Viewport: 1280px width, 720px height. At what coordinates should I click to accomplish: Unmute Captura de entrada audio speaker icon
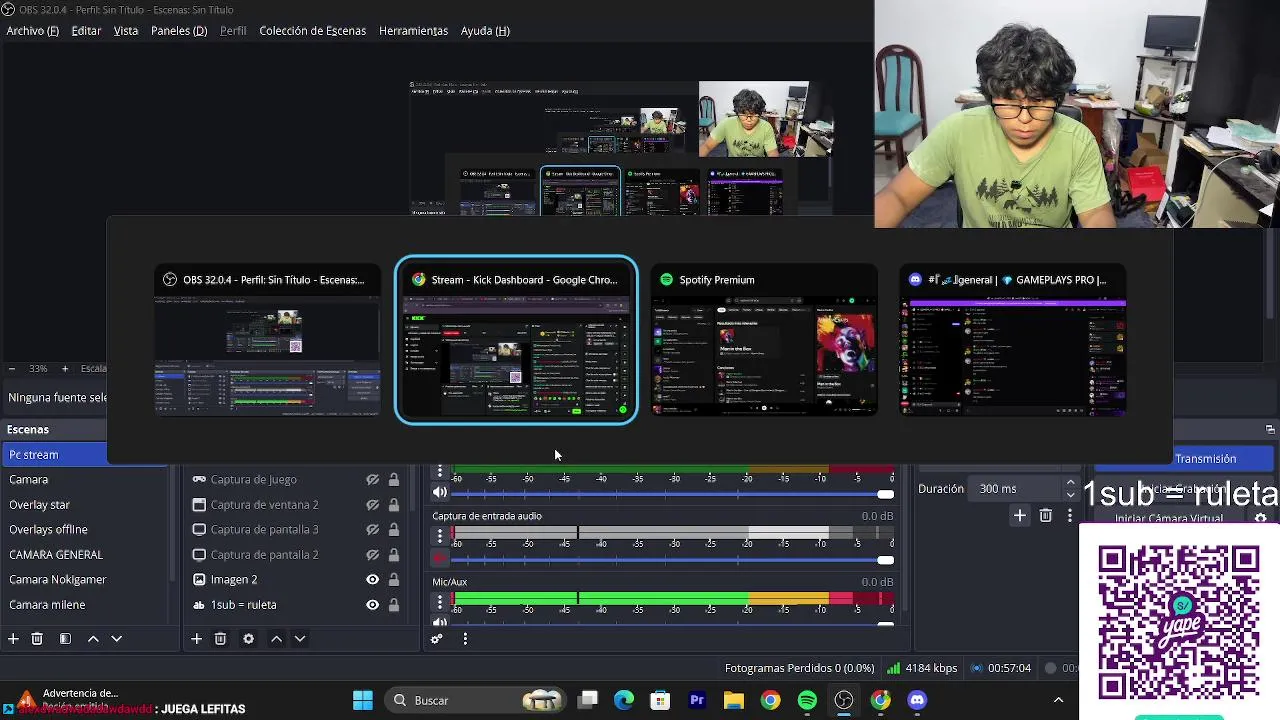pyautogui.click(x=439, y=558)
